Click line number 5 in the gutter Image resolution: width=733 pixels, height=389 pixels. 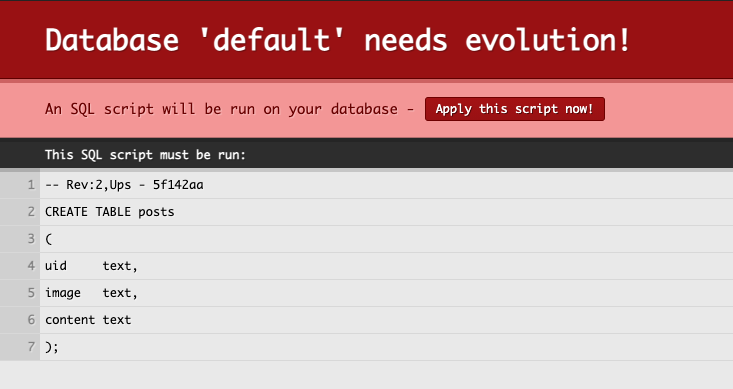point(31,293)
